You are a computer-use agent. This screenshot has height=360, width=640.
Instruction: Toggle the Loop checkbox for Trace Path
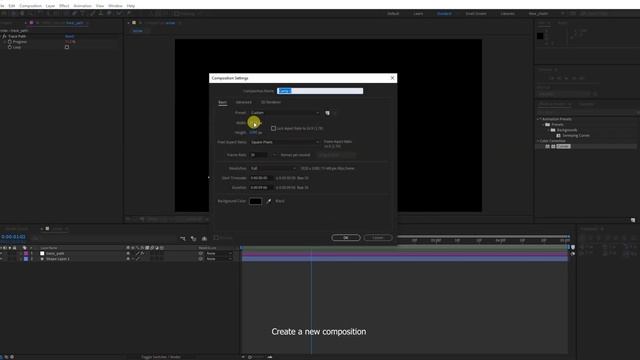[67, 47]
